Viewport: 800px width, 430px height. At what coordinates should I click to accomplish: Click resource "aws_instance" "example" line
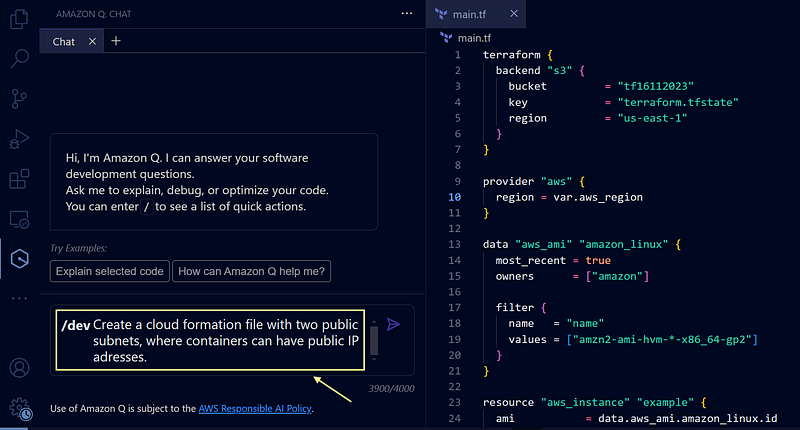point(594,402)
